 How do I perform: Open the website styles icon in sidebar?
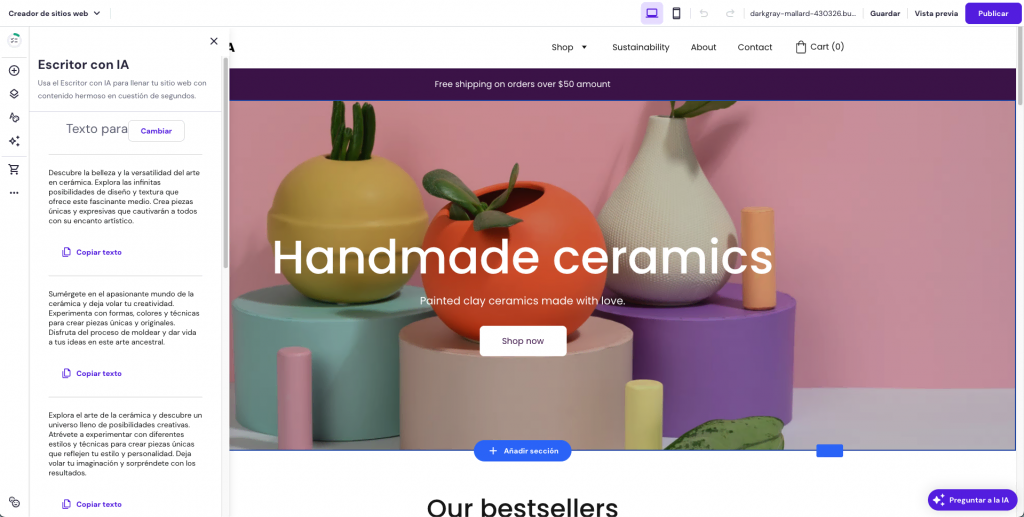[x=14, y=118]
